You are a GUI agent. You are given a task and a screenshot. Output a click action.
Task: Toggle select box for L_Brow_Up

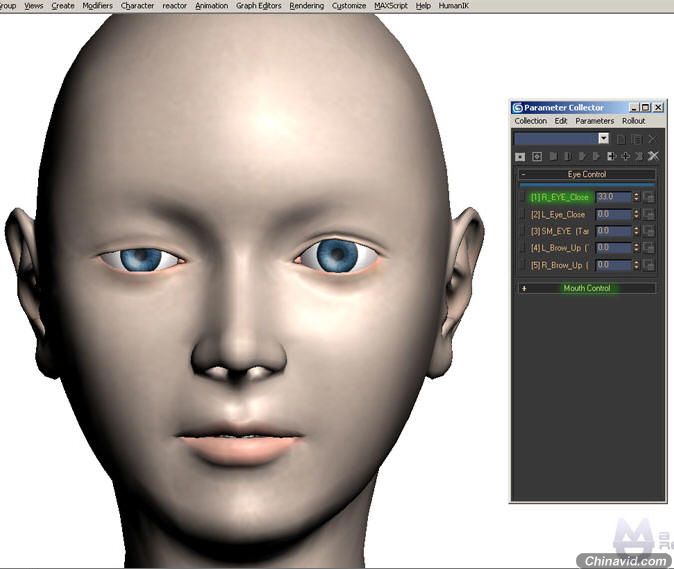[522, 248]
